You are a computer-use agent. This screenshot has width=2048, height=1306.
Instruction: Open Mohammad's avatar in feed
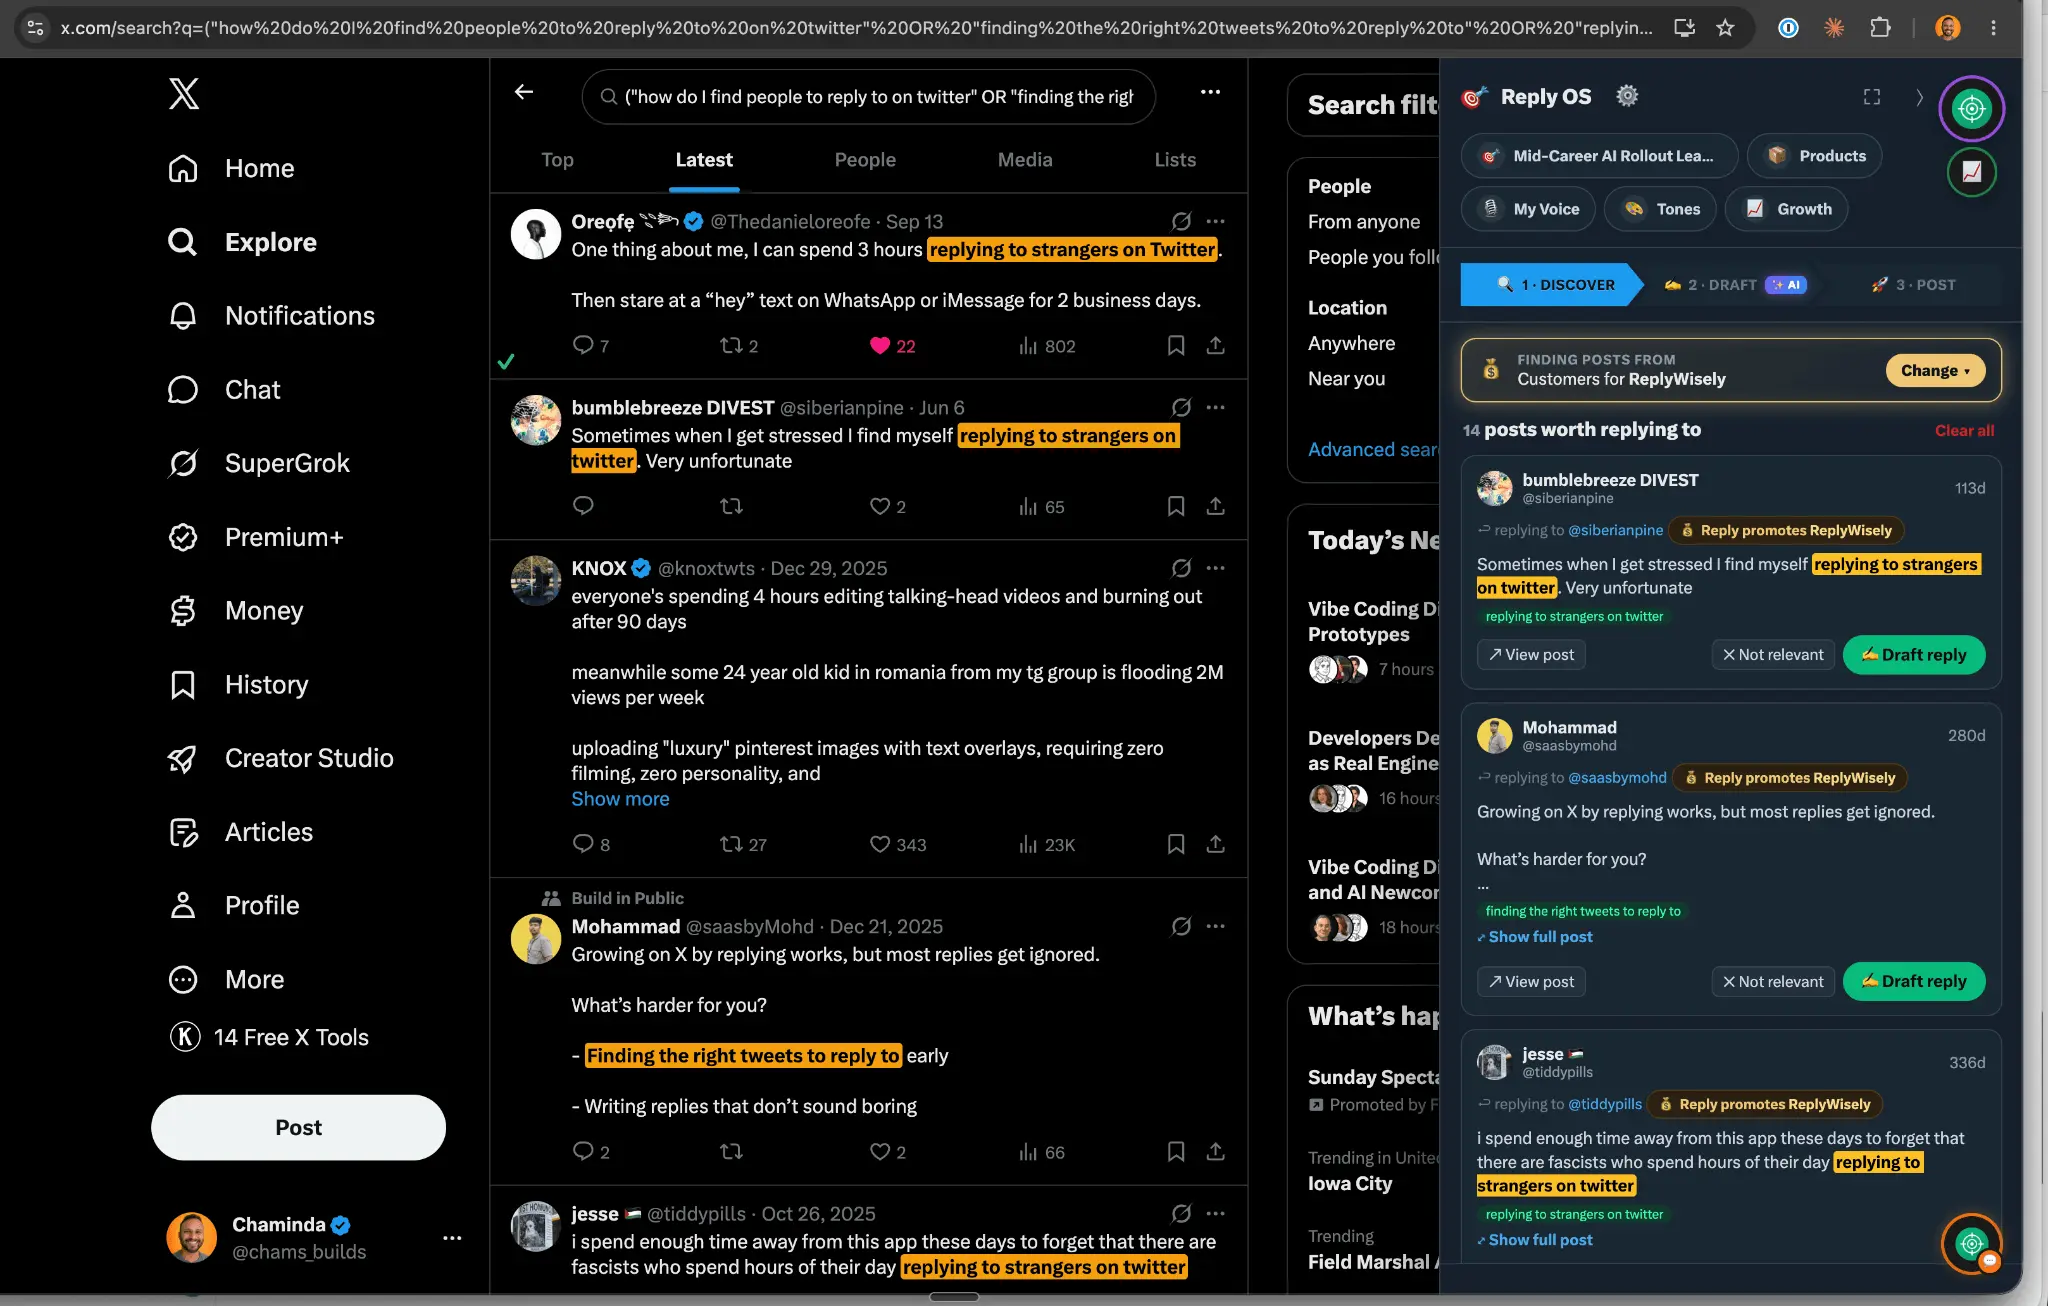[x=536, y=940]
